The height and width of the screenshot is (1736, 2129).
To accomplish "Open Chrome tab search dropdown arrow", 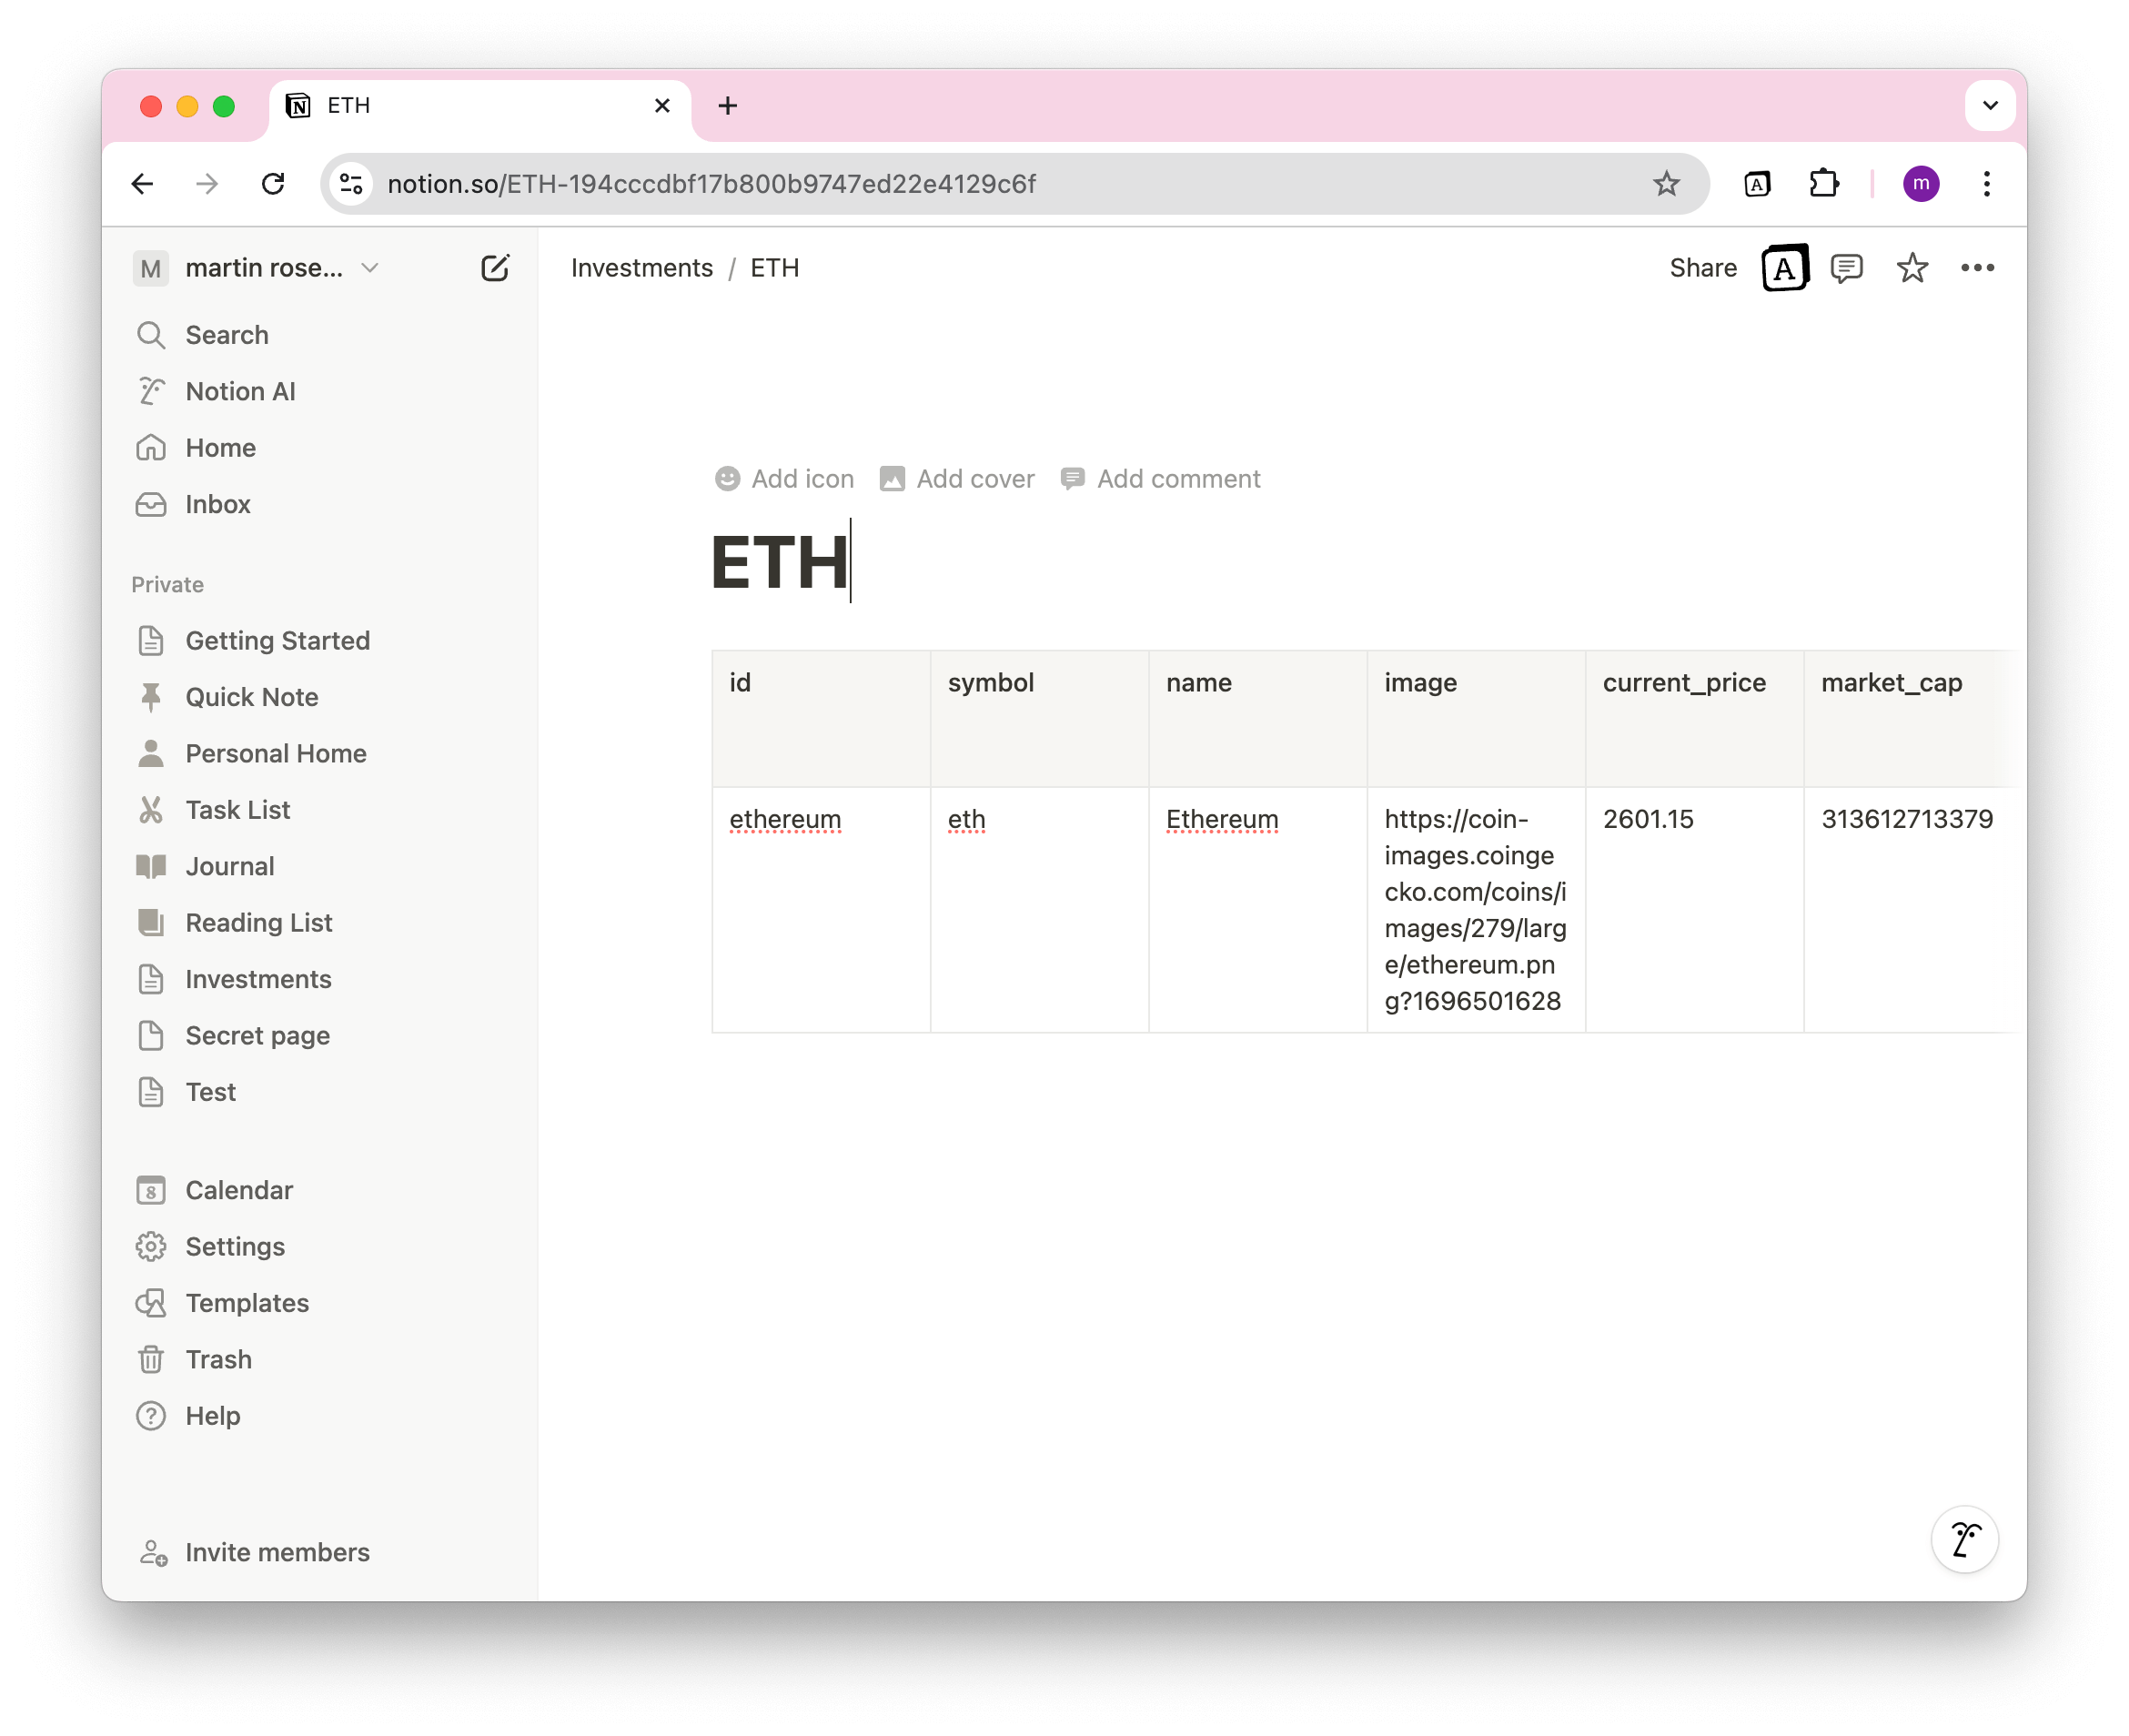I will click(x=1990, y=105).
